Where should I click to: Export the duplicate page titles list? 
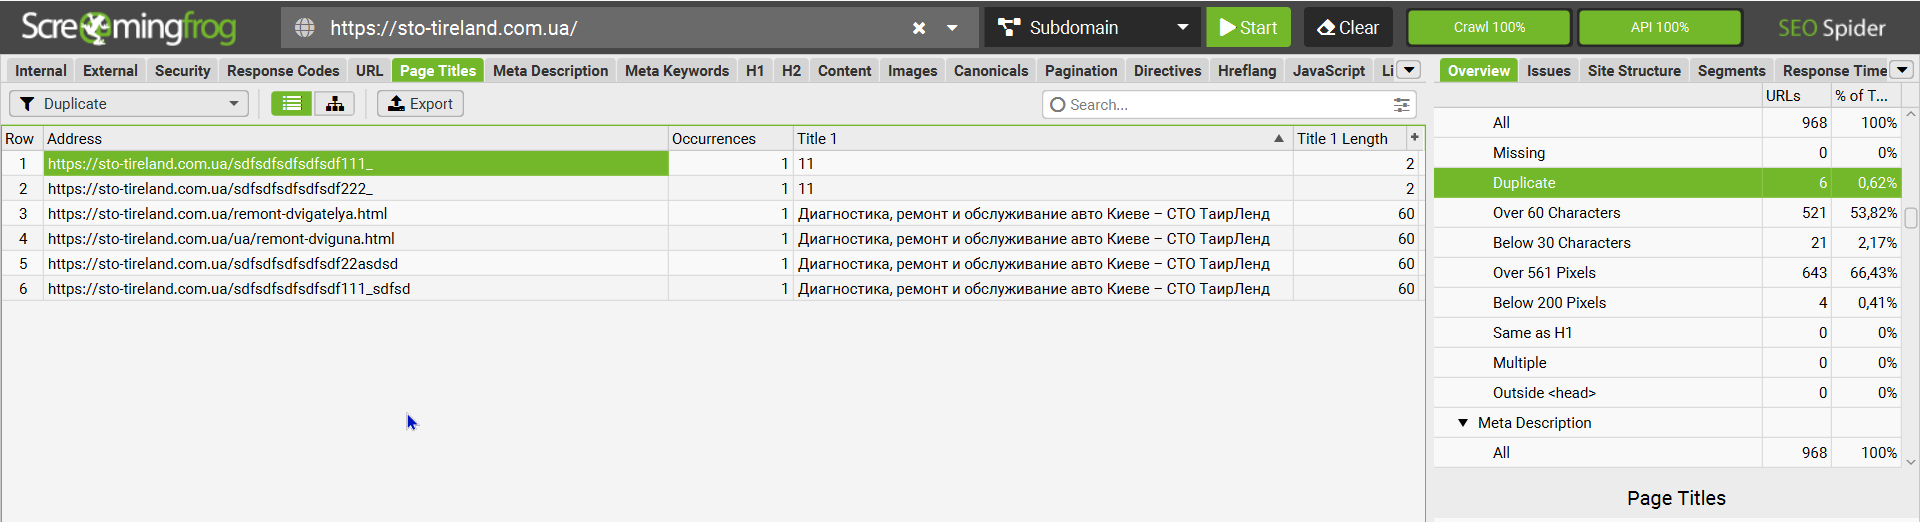(420, 104)
